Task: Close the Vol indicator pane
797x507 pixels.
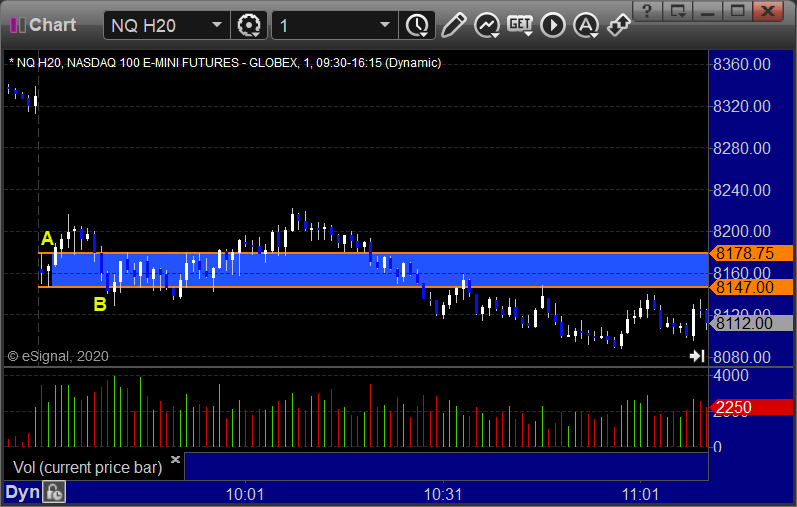Action: pyautogui.click(x=175, y=460)
